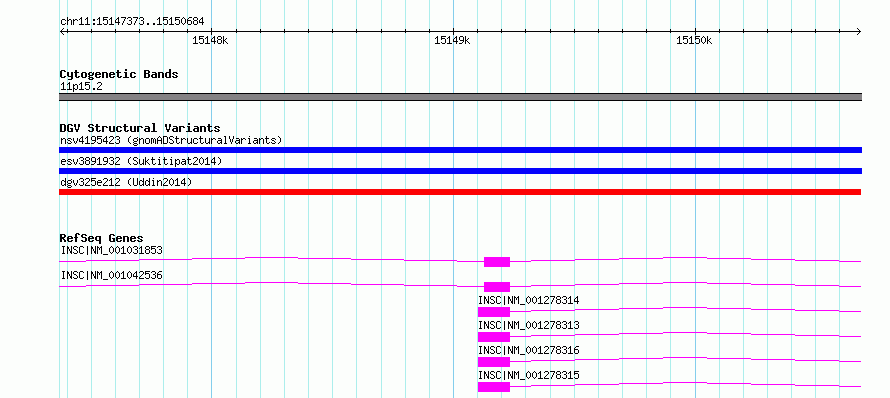Click the 11p15.2 band label

tap(81, 87)
